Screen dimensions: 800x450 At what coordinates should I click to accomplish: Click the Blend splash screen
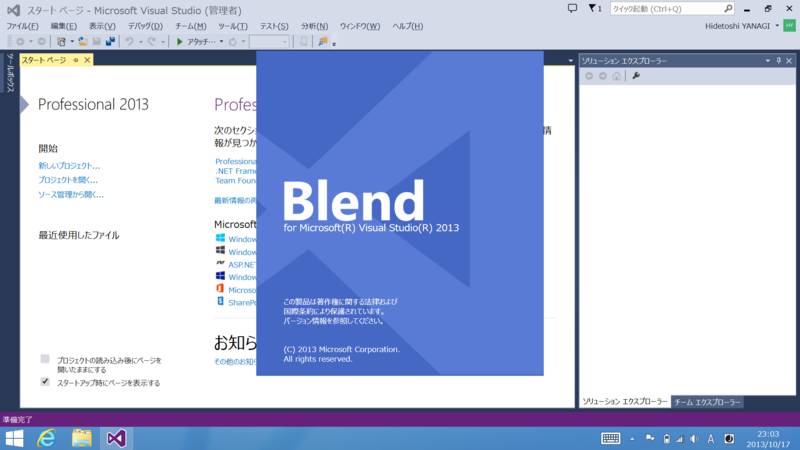pos(399,213)
